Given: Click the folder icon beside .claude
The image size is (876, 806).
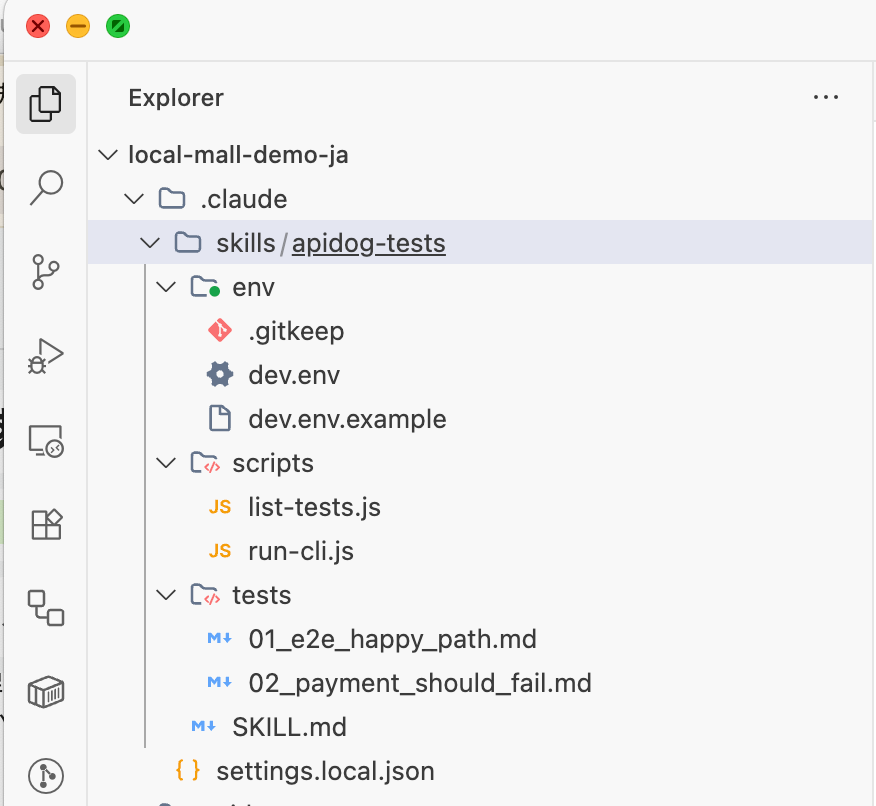Looking at the screenshot, I should coord(172,199).
